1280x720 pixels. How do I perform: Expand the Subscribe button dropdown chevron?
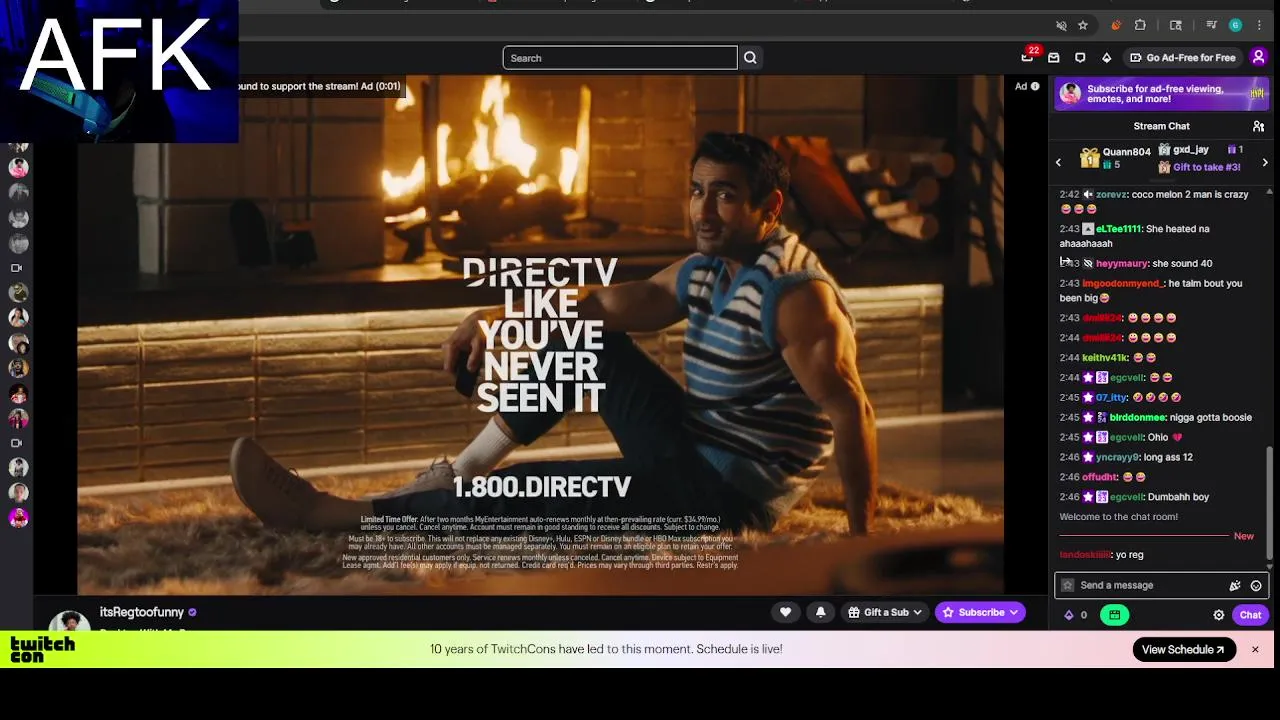click(x=1013, y=612)
